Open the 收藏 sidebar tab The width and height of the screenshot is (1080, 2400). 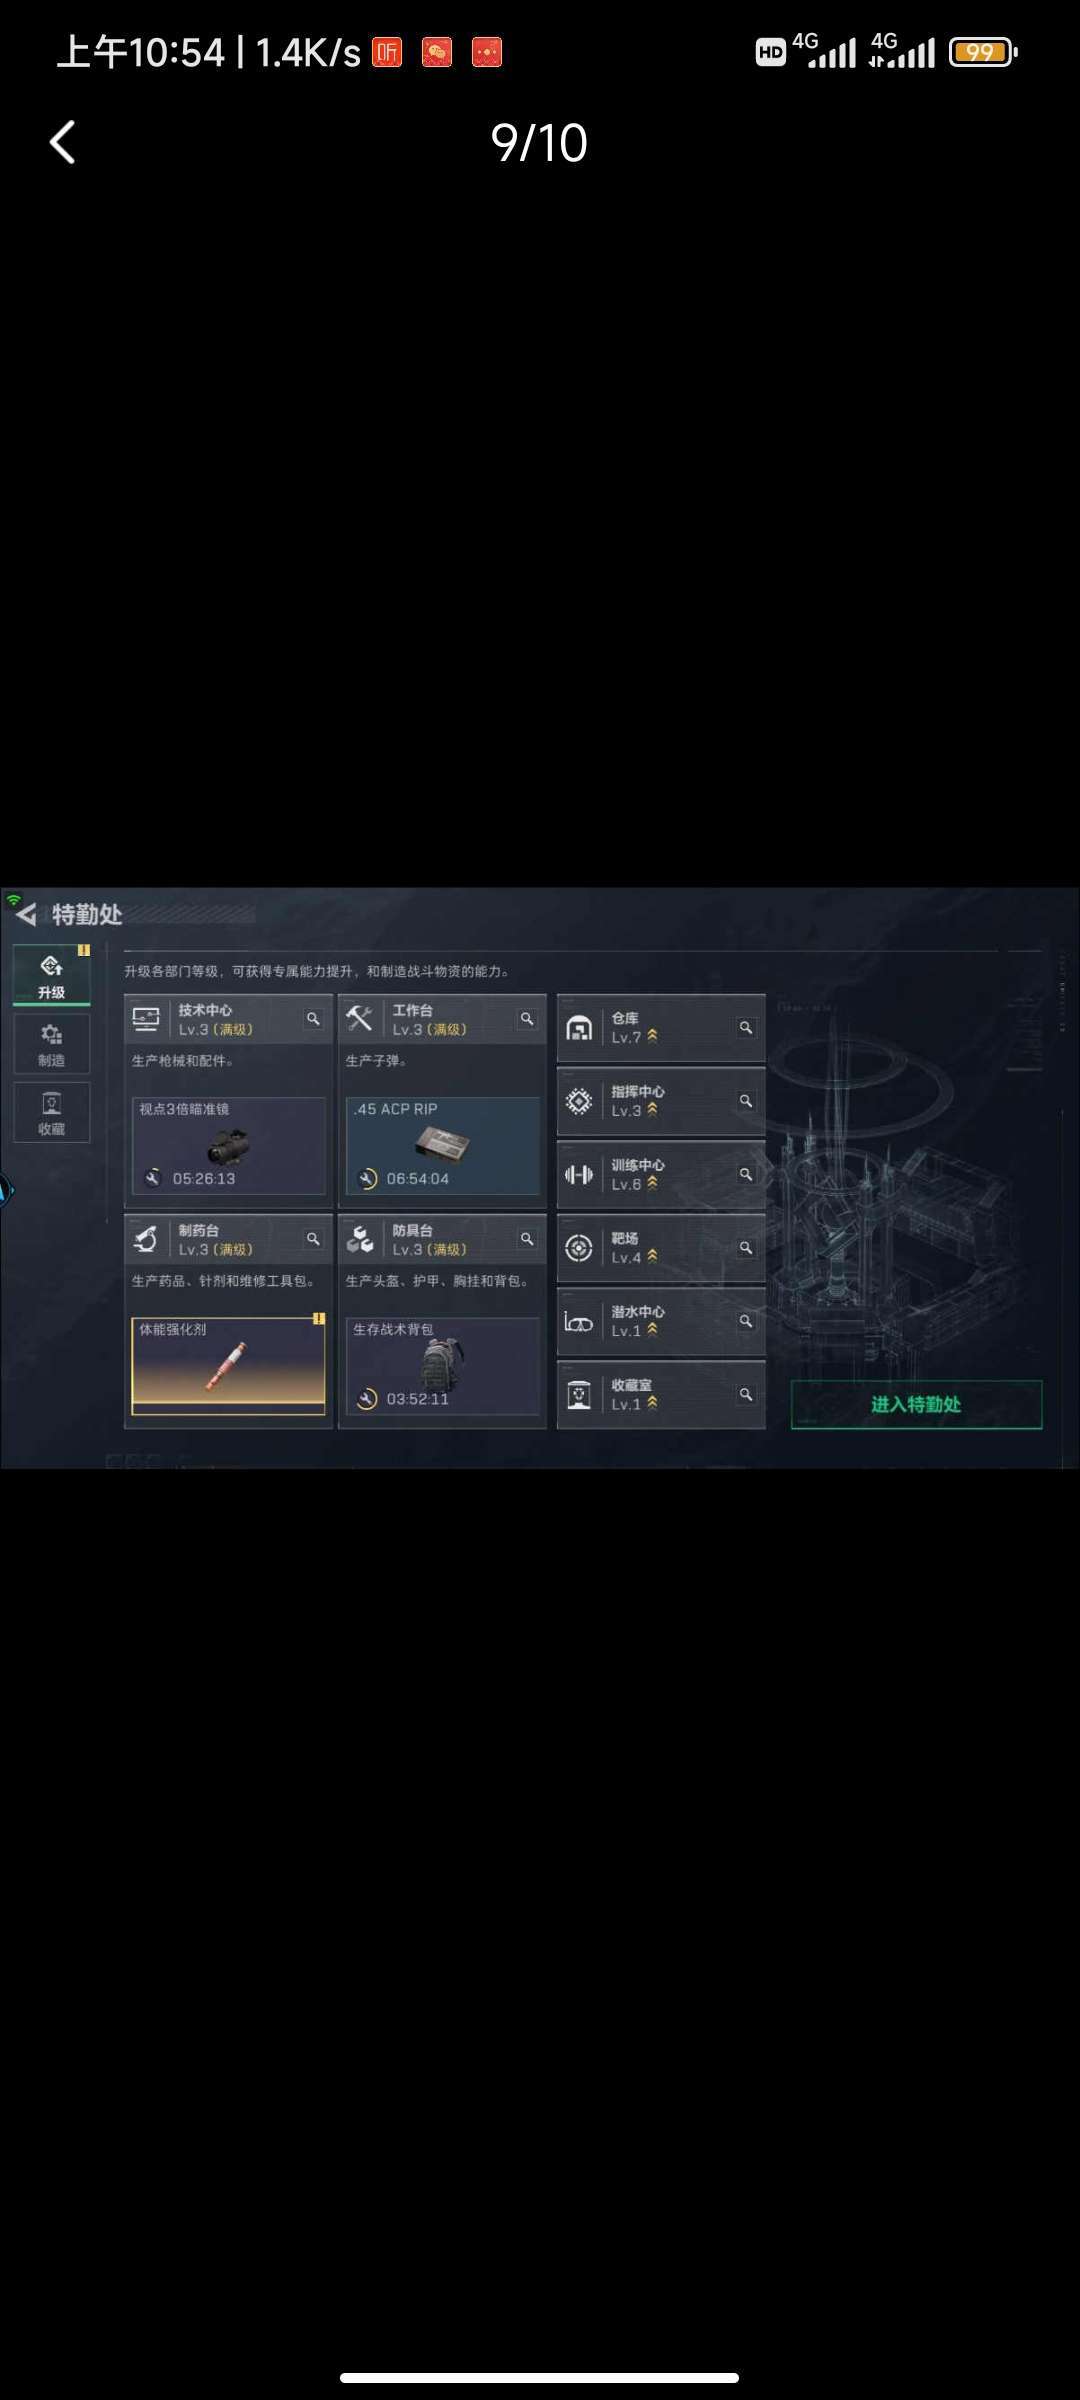[51, 1112]
